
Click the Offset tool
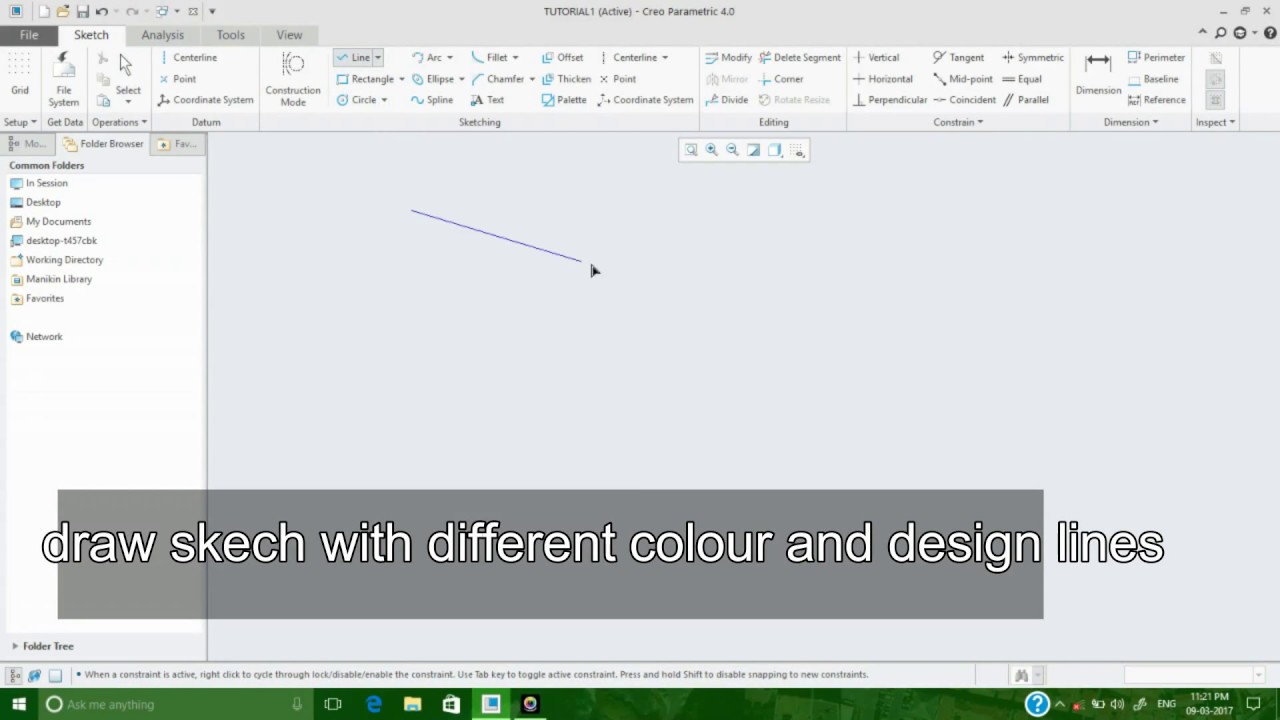[562, 58]
